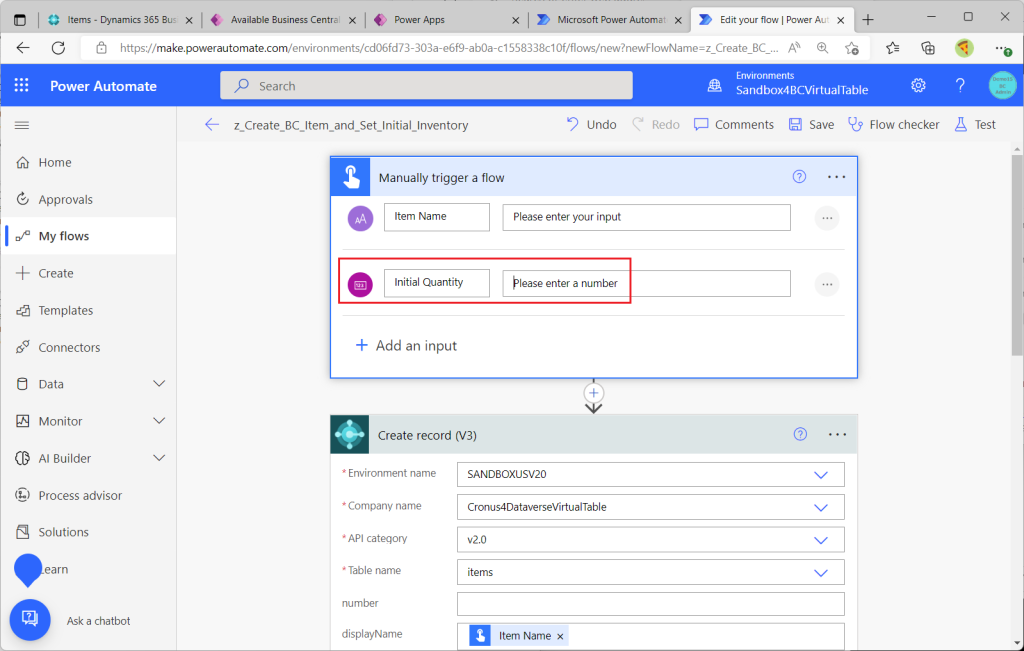Go back using the flow editor arrow
The width and height of the screenshot is (1024, 651).
(212, 125)
